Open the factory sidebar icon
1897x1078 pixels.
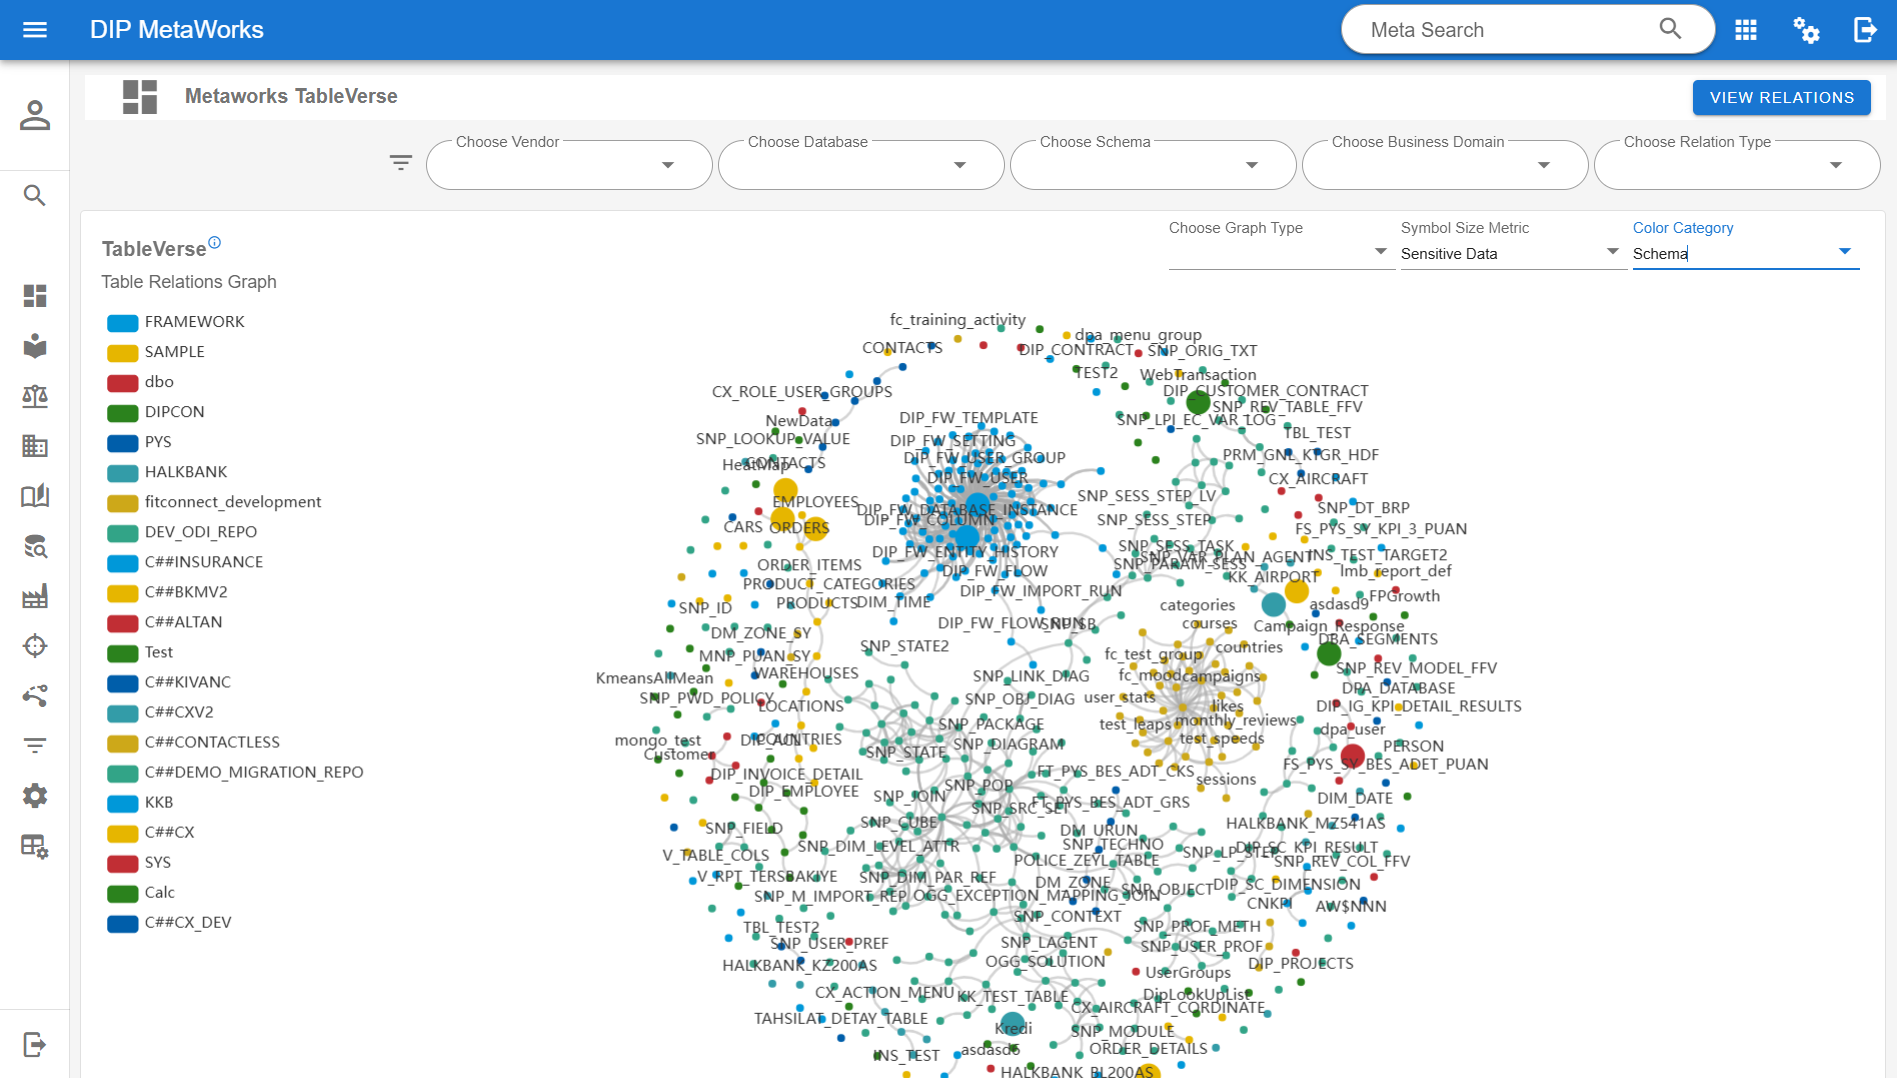35,597
